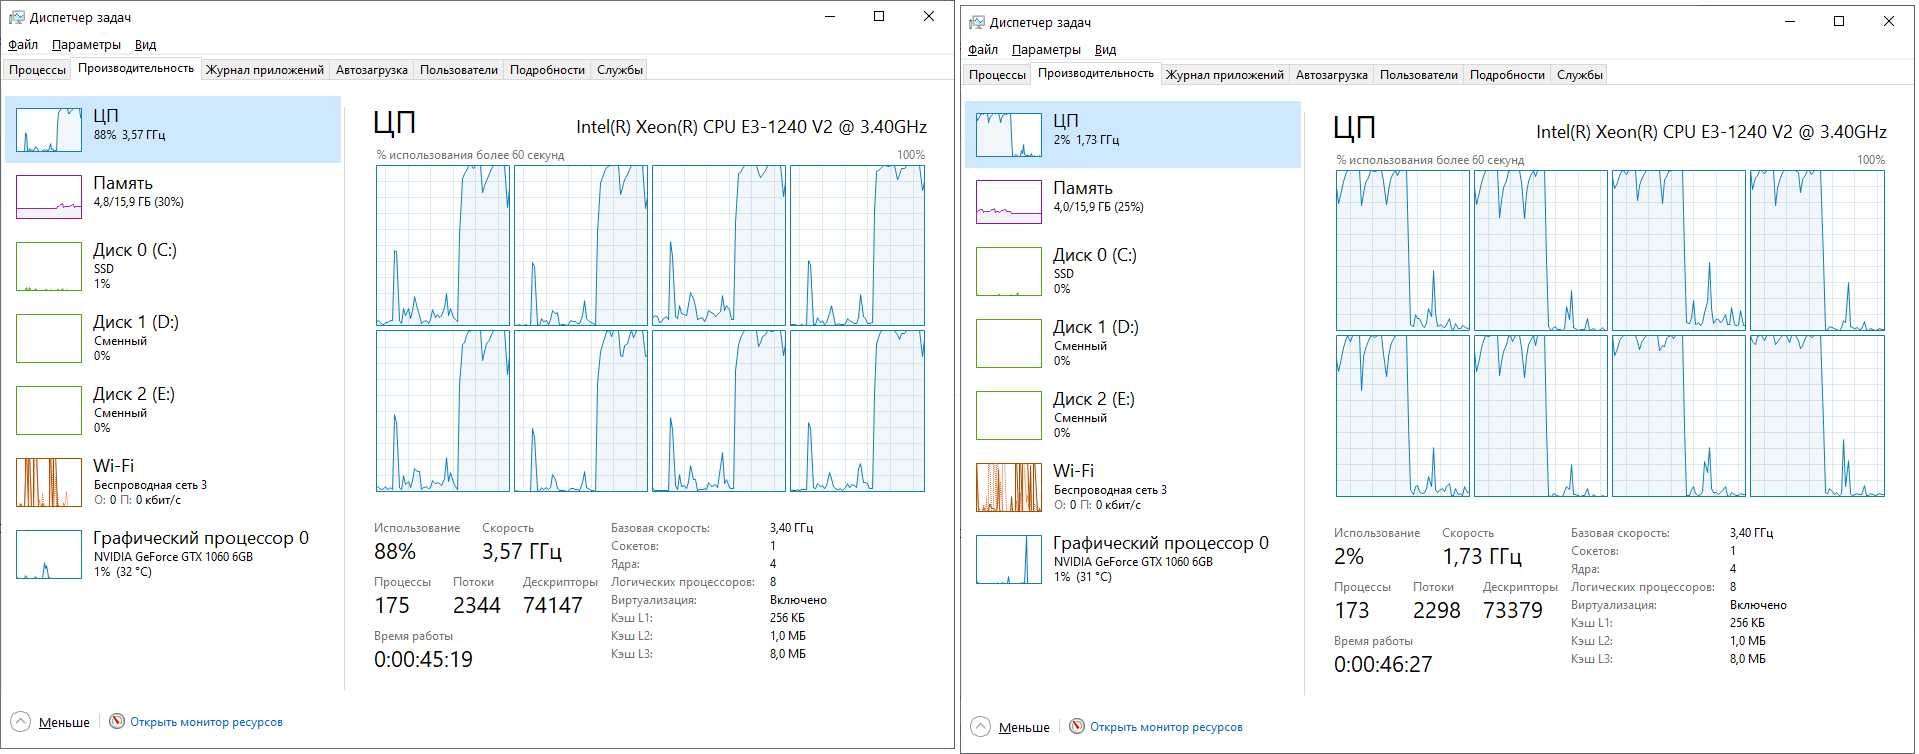Switch to Подробности tab in right window
Image resolution: width=1919 pixels, height=754 pixels.
point(1507,75)
